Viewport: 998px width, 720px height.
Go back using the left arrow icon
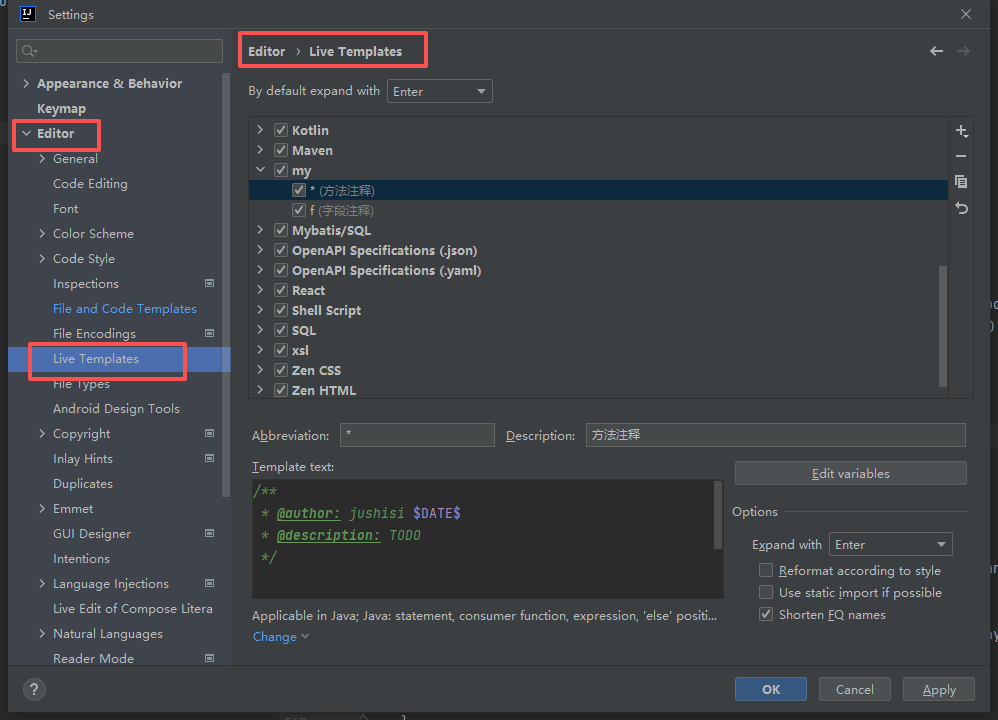[x=936, y=51]
